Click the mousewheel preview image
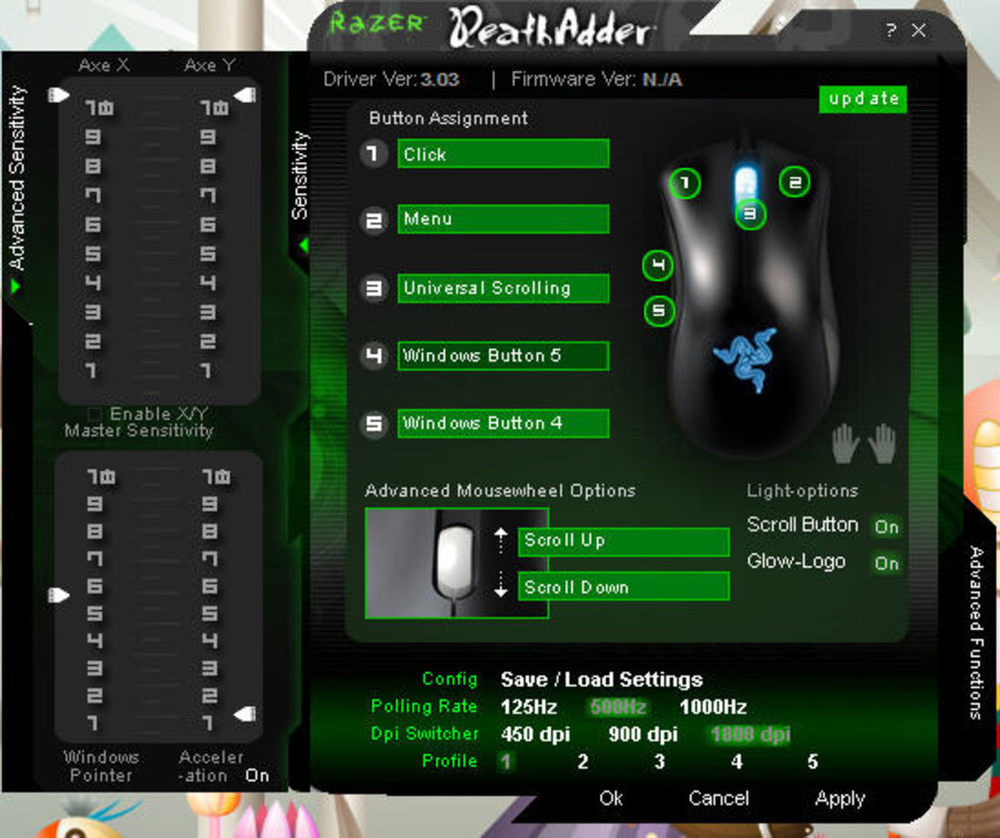Image resolution: width=1000 pixels, height=838 pixels. tap(457, 563)
